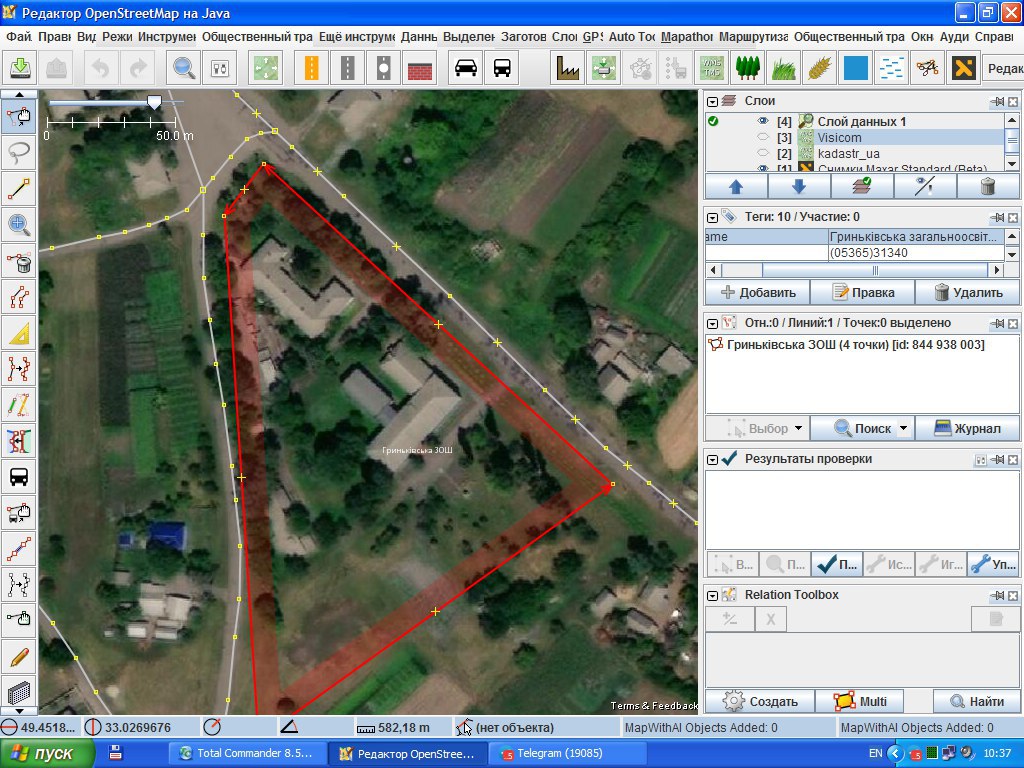Collapse the Теги panel
The width and height of the screenshot is (1024, 768).
pos(712,217)
